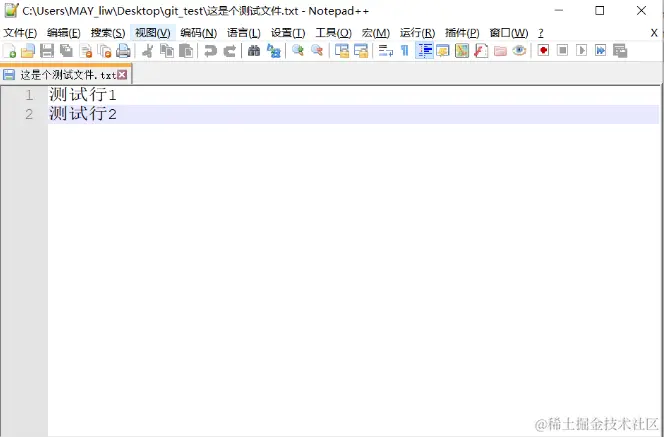
Task: Open the user defined language dialog icon
Action: 443,51
